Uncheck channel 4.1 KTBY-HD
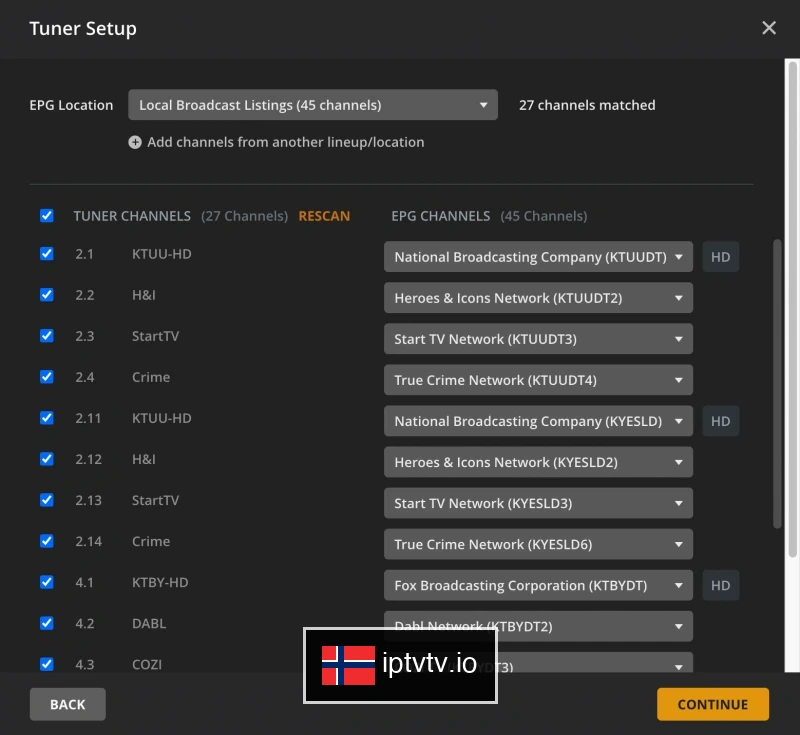The width and height of the screenshot is (800, 735). 46,582
